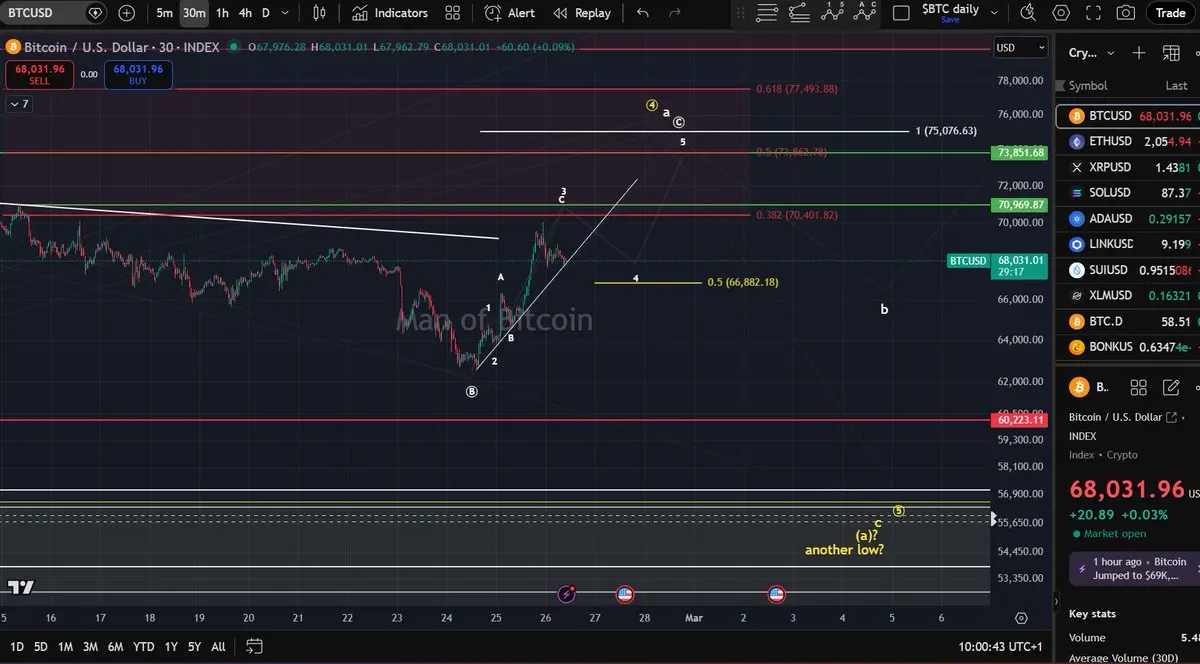Click the edit note pencil icon
The width and height of the screenshot is (1200, 664).
1171,387
